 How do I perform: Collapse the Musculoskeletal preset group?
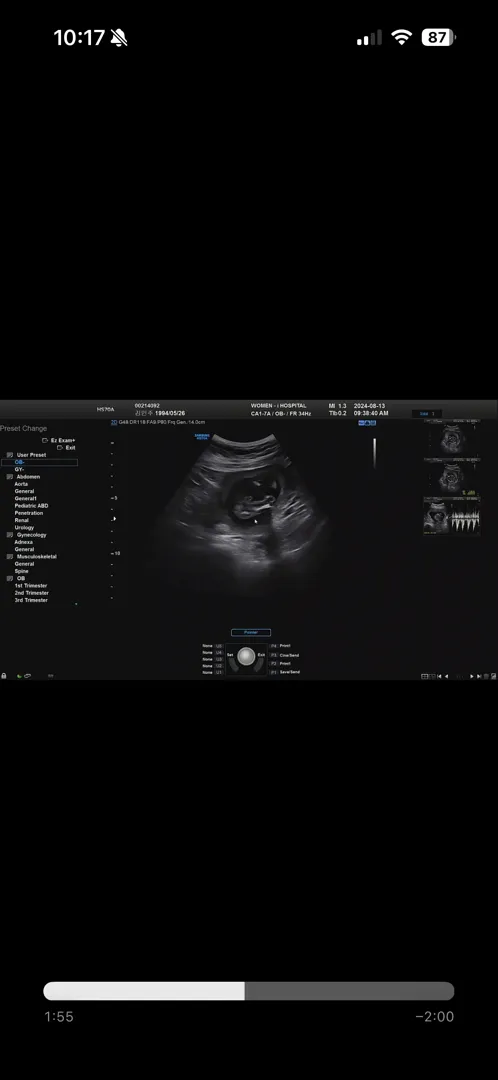pos(10,557)
